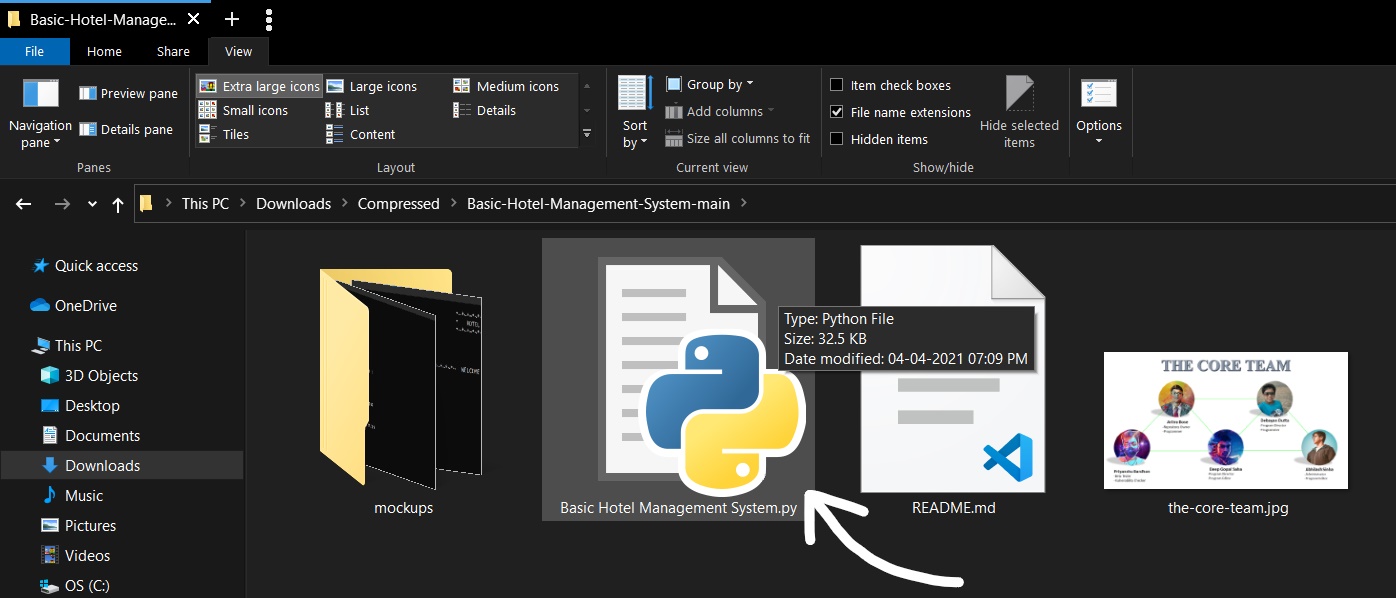The image size is (1396, 598).
Task: Select Extra large icons layout
Action: (260, 86)
